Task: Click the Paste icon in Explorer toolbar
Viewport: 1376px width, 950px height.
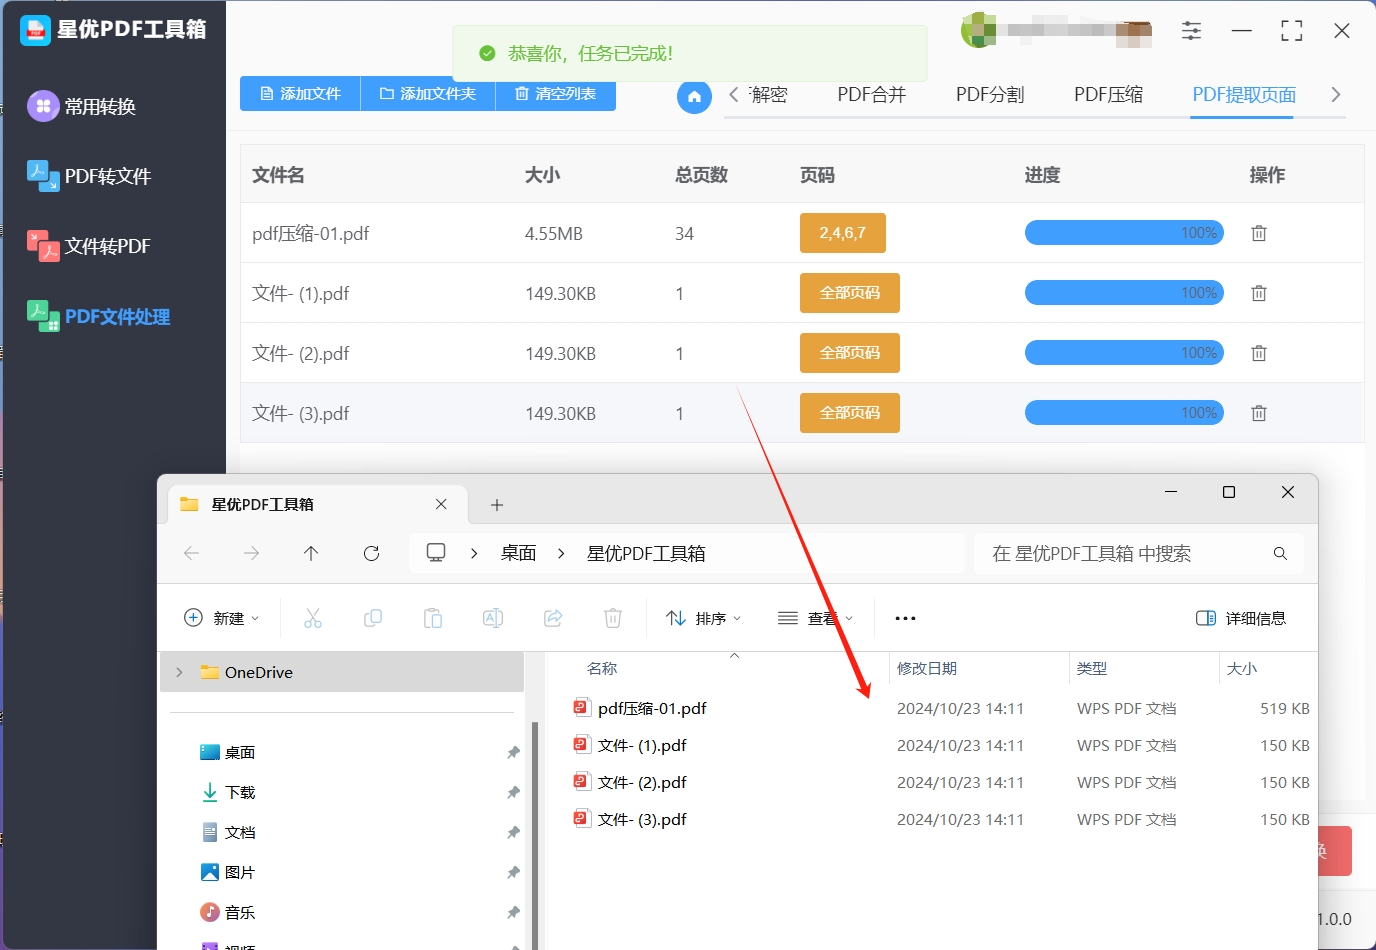Action: [x=433, y=618]
